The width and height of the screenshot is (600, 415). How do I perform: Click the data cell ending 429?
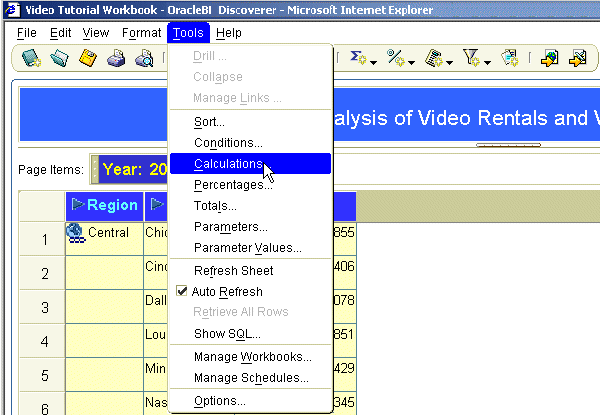[x=344, y=375]
